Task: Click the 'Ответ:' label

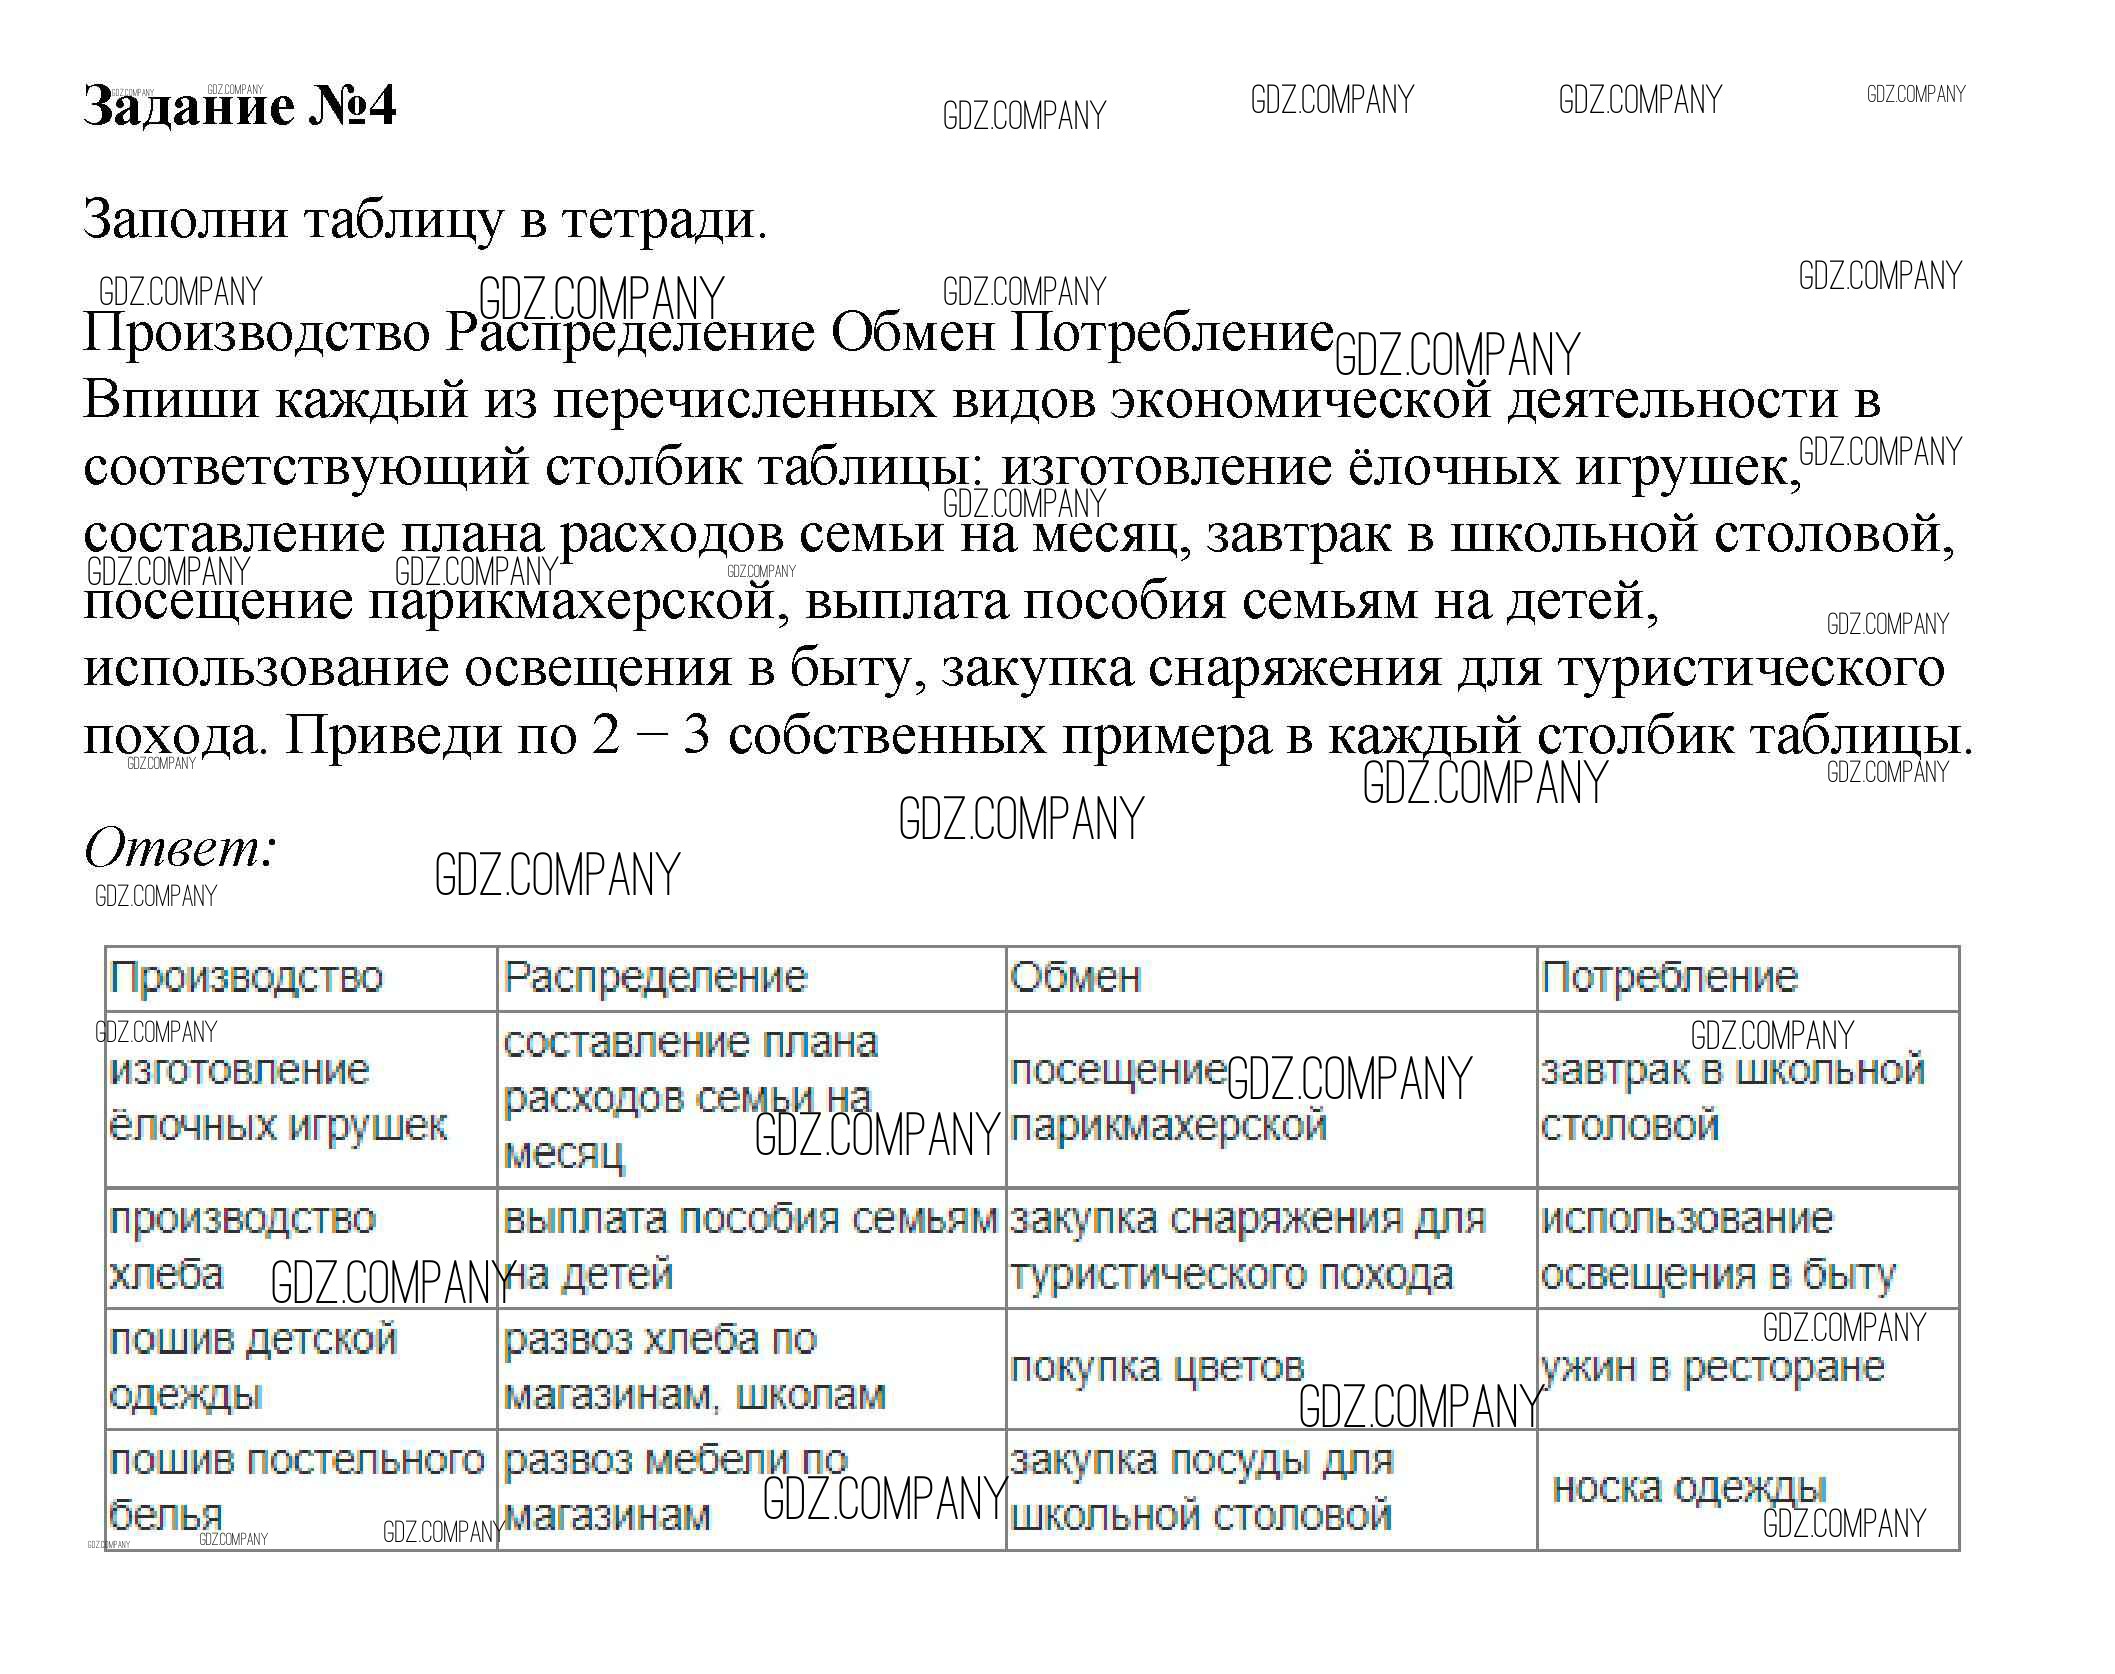Action: pyautogui.click(x=180, y=849)
